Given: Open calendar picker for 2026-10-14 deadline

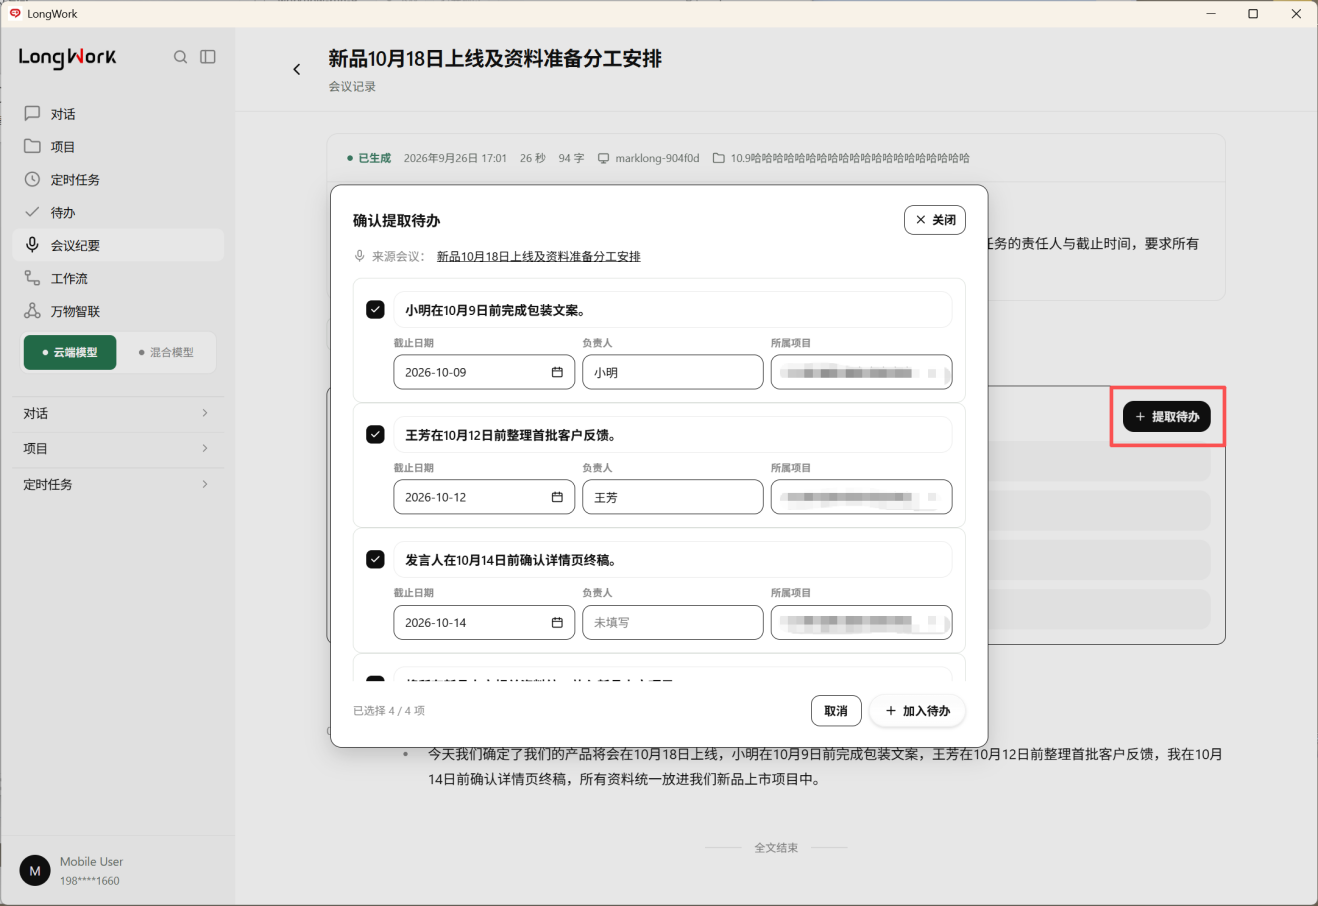Looking at the screenshot, I should [x=557, y=622].
